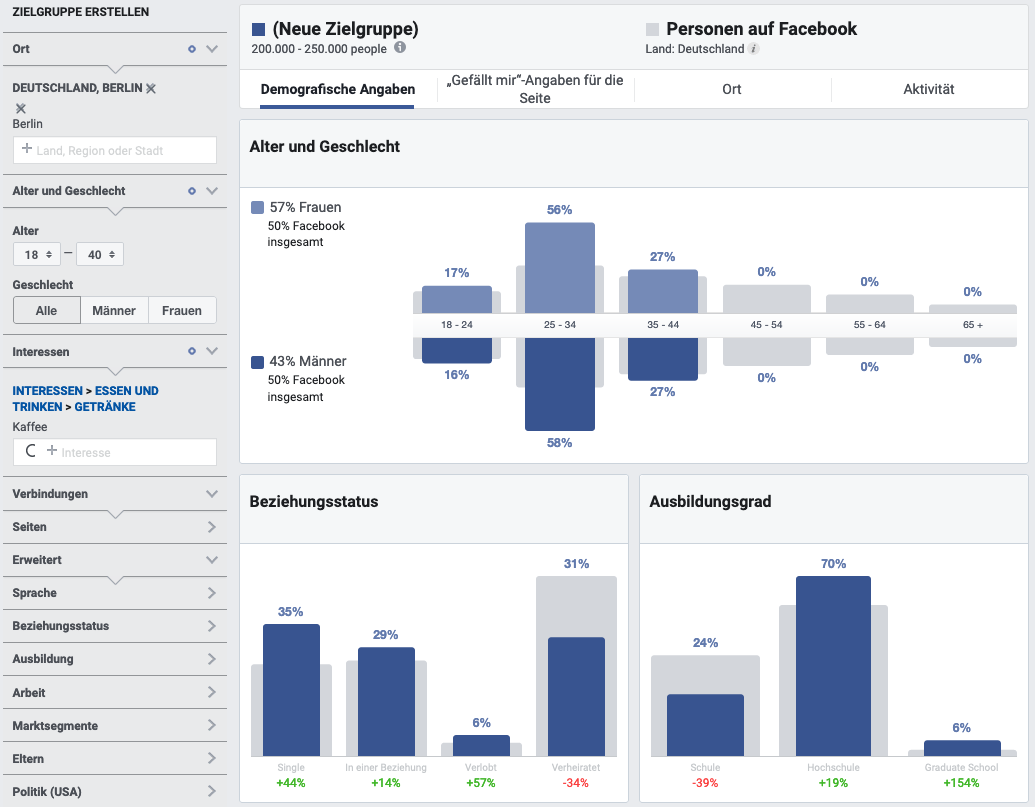Image resolution: width=1035 pixels, height=807 pixels.
Task: Click info icon next to Land: Deutschland
Action: [x=754, y=48]
